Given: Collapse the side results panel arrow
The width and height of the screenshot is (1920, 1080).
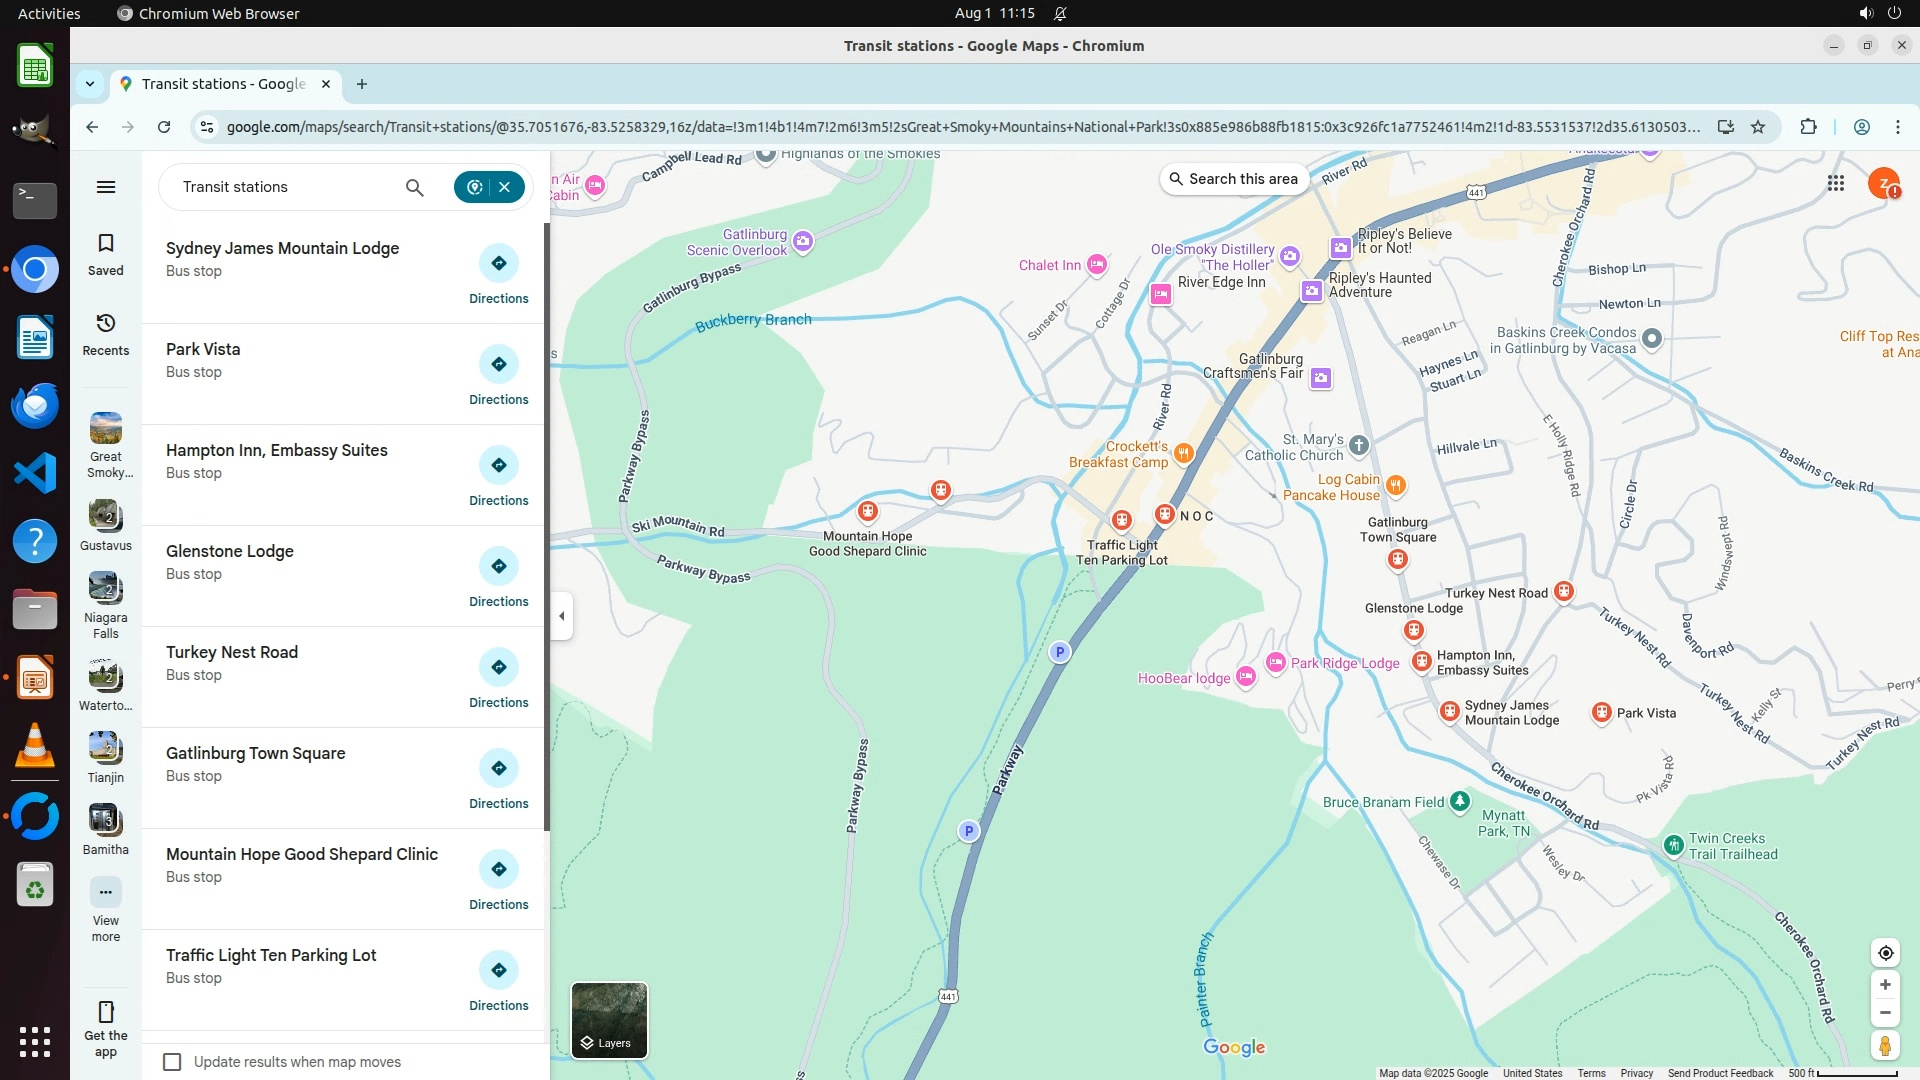Looking at the screenshot, I should (562, 616).
